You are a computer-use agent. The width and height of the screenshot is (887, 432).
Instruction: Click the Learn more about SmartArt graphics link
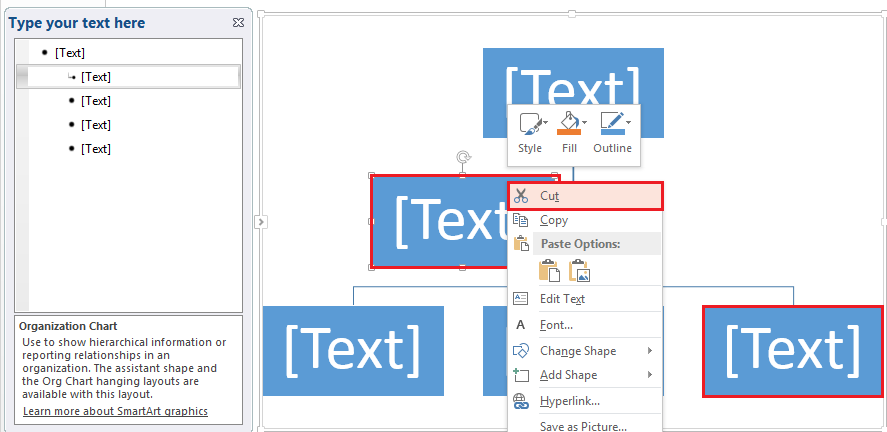[115, 411]
